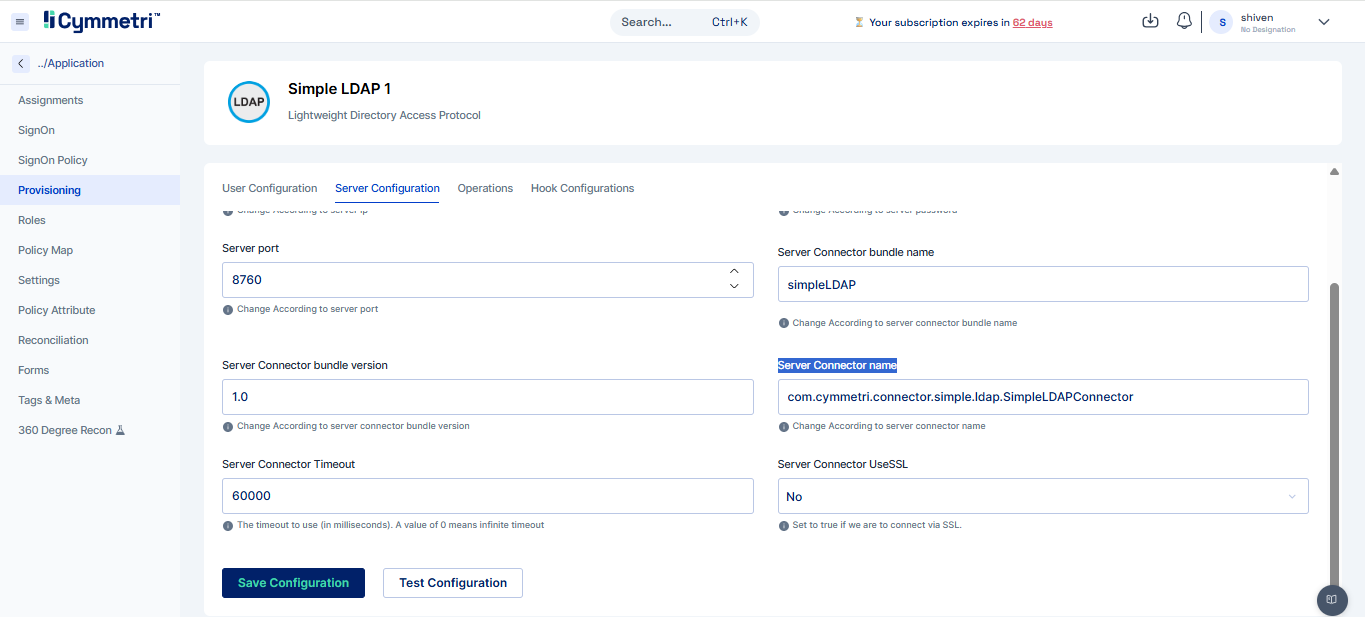1365x617 pixels.
Task: Open SignOn in the sidebar
Action: 90,130
